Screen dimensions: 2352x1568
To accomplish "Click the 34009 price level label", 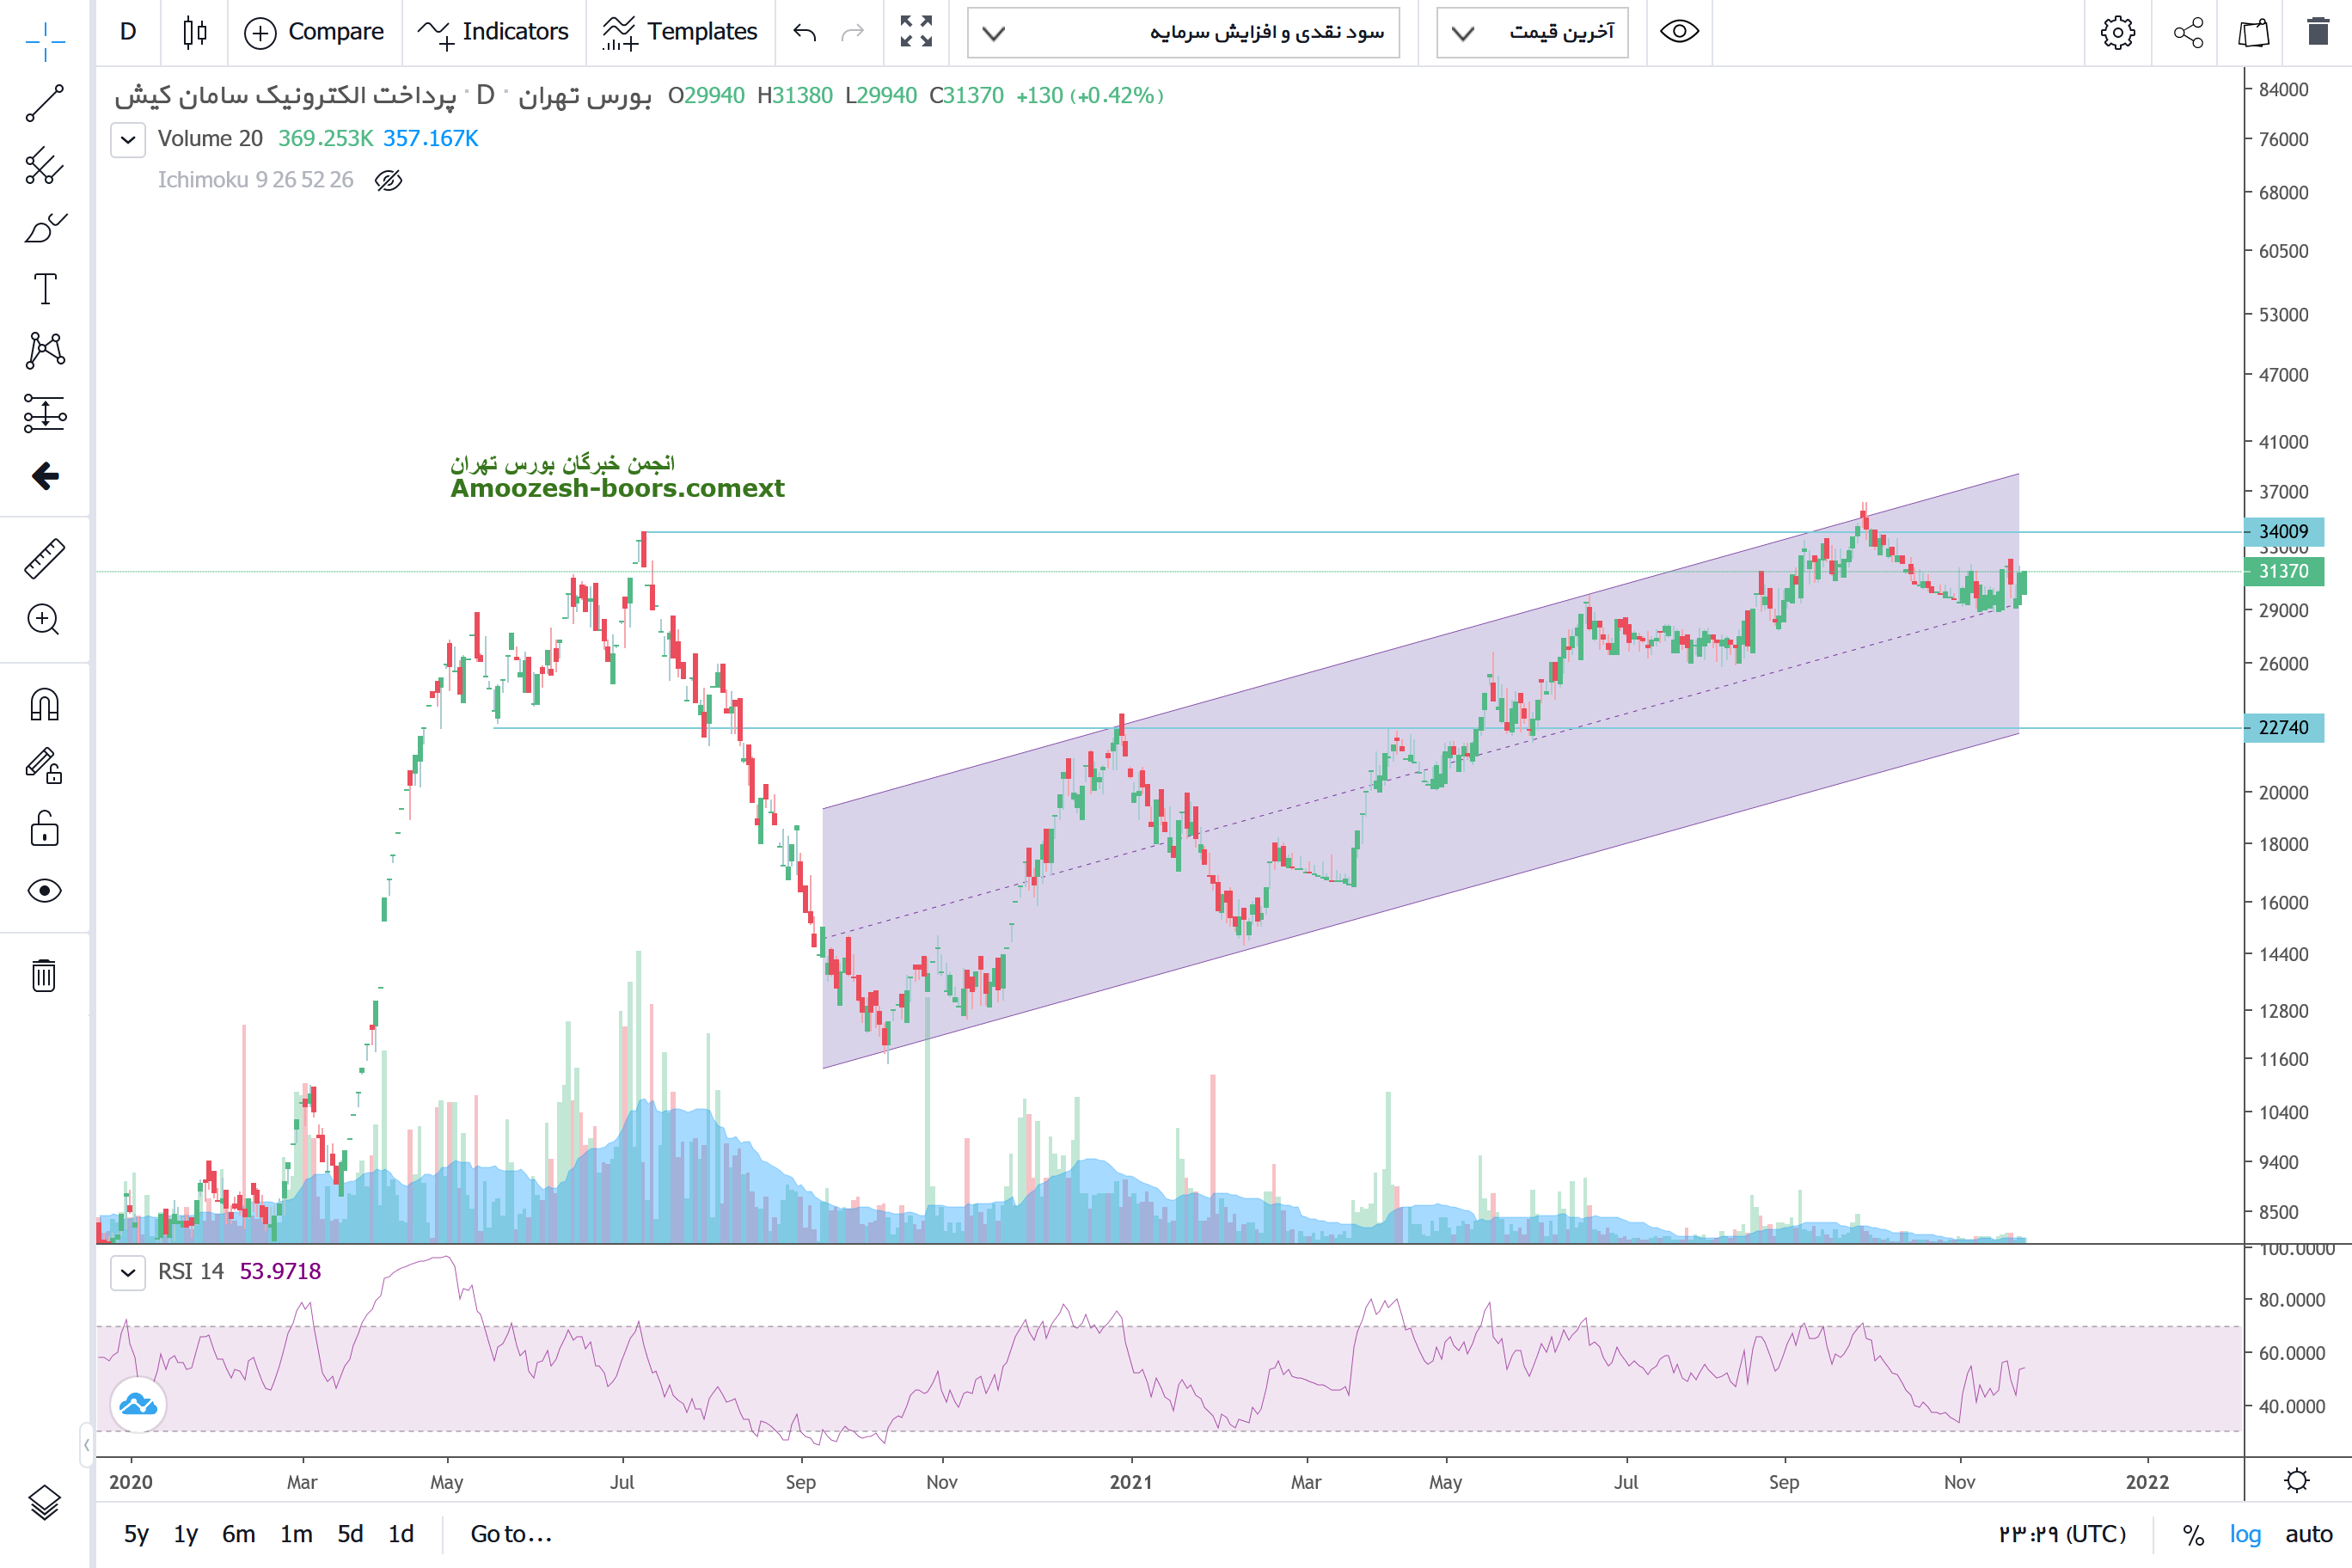I will point(2284,531).
